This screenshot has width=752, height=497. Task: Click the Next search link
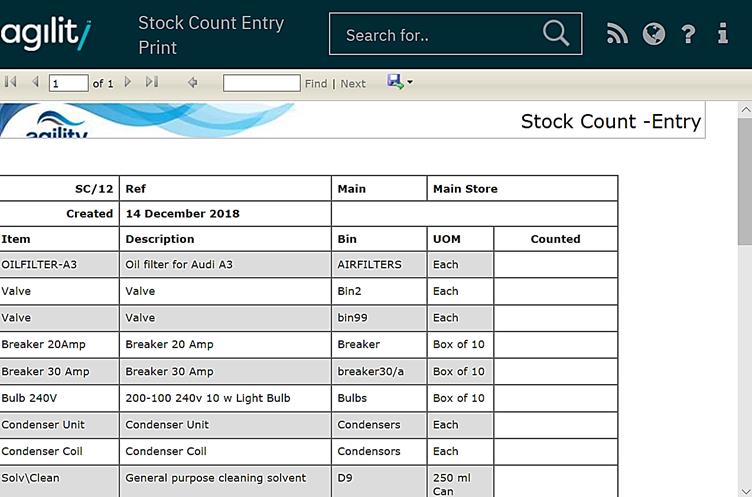[353, 84]
